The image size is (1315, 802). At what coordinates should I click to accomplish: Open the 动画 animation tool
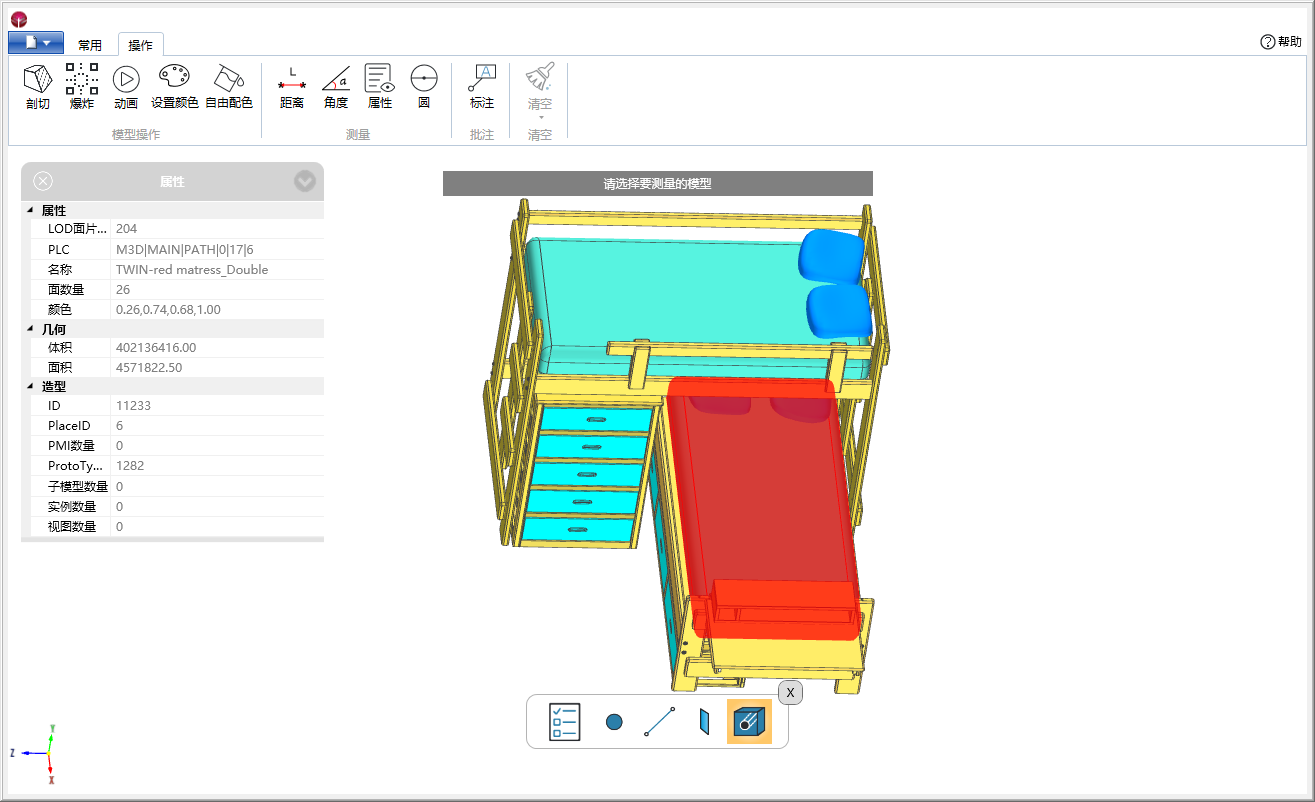click(x=126, y=87)
